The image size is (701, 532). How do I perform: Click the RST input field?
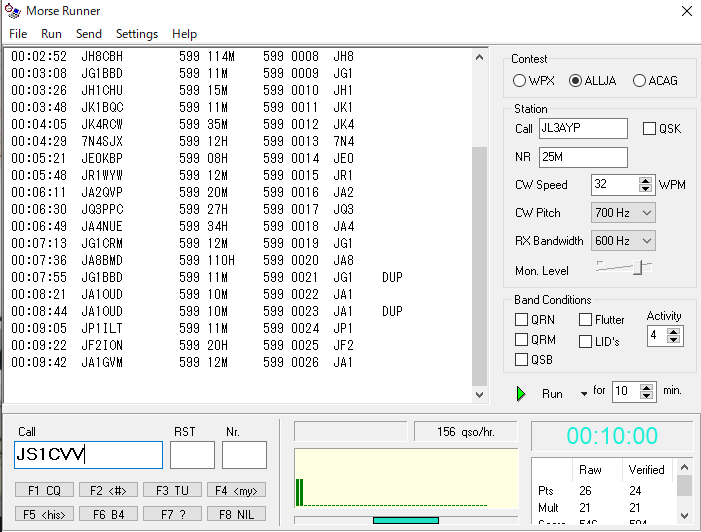(x=192, y=455)
